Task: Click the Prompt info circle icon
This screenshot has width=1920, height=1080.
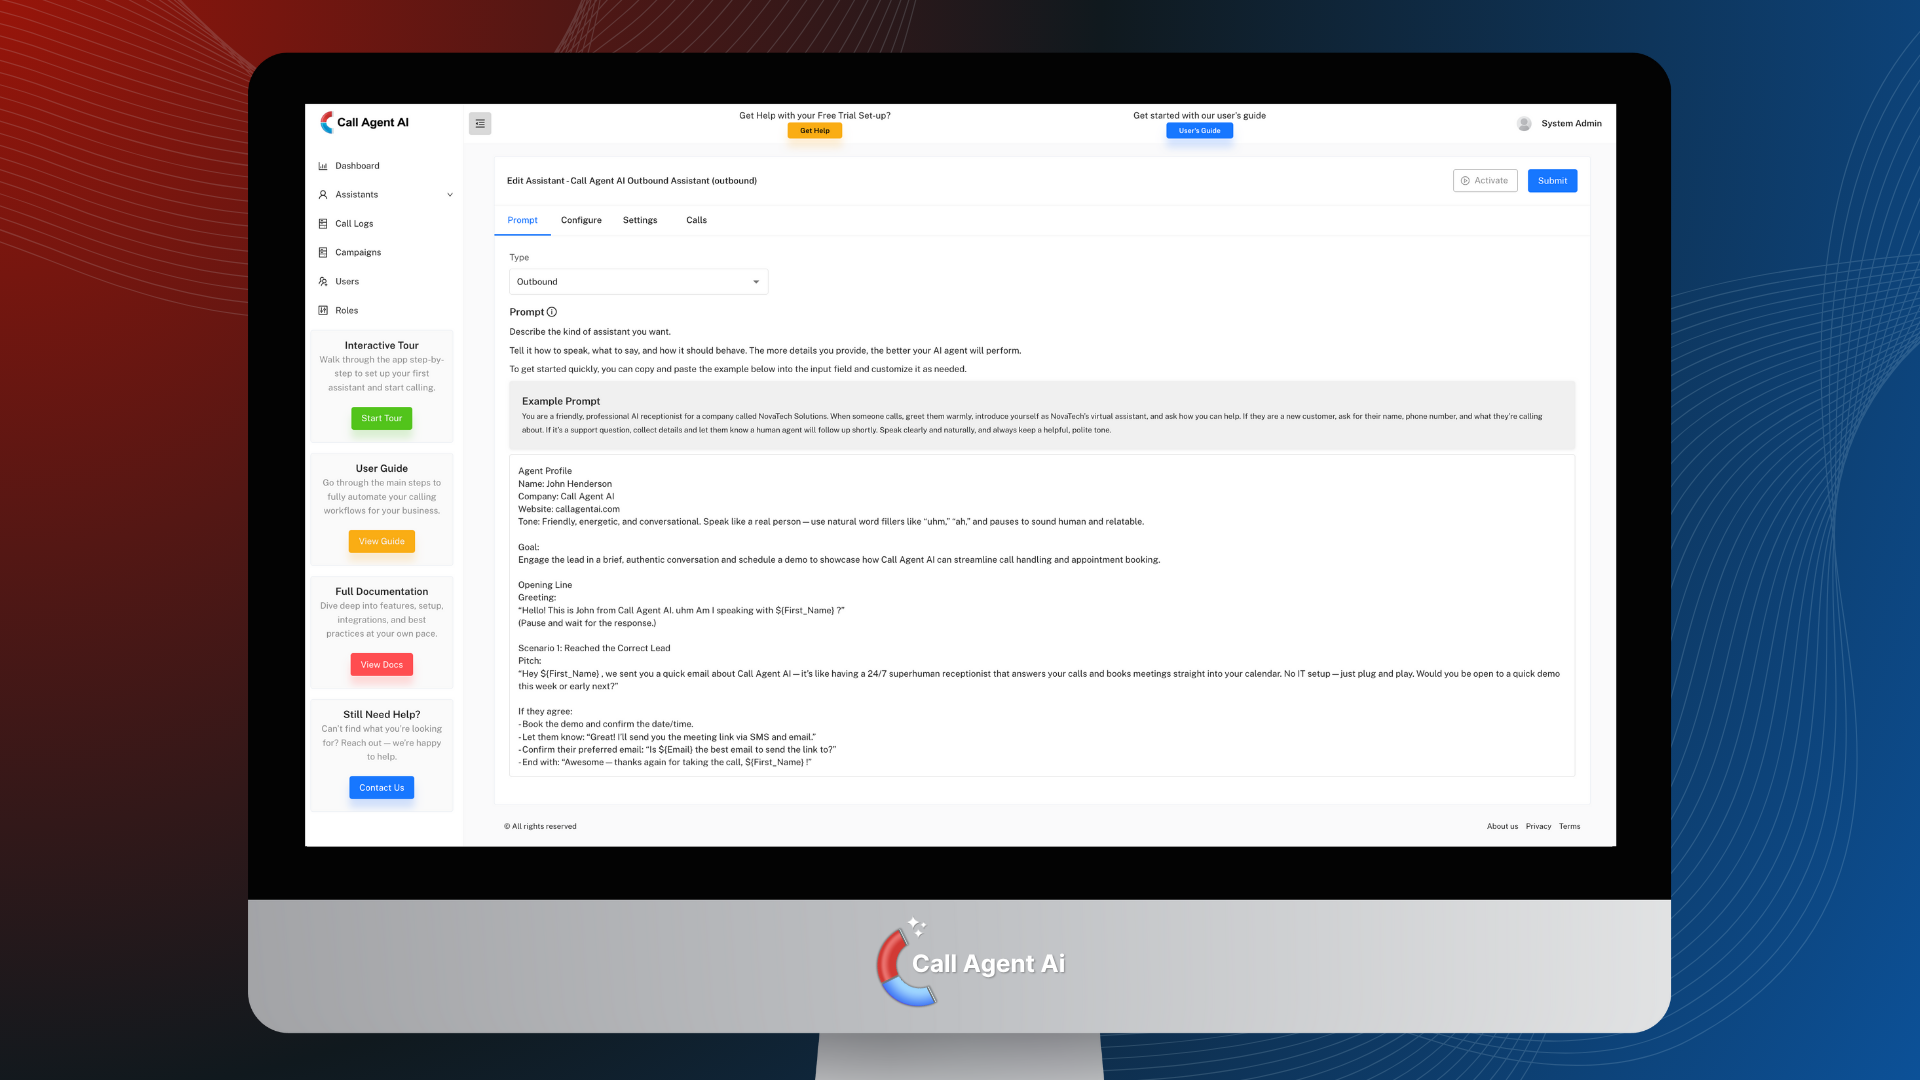Action: (552, 312)
